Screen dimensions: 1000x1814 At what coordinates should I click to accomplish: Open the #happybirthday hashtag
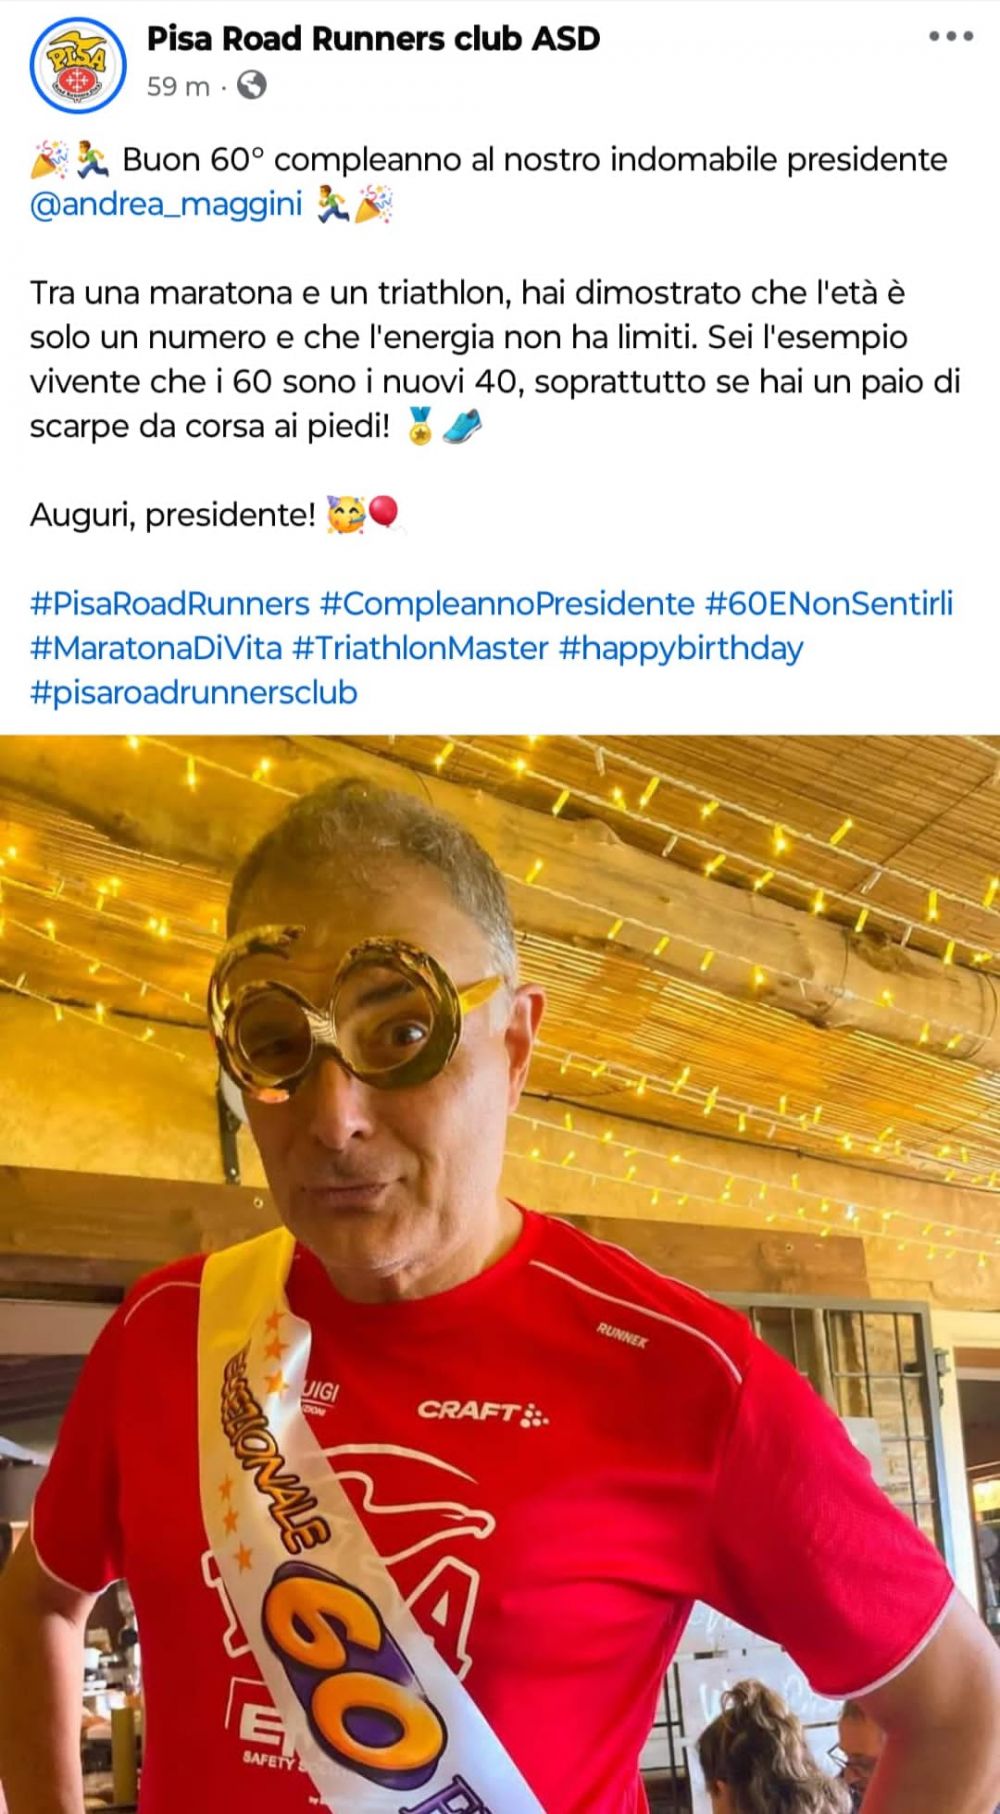pyautogui.click(x=681, y=648)
